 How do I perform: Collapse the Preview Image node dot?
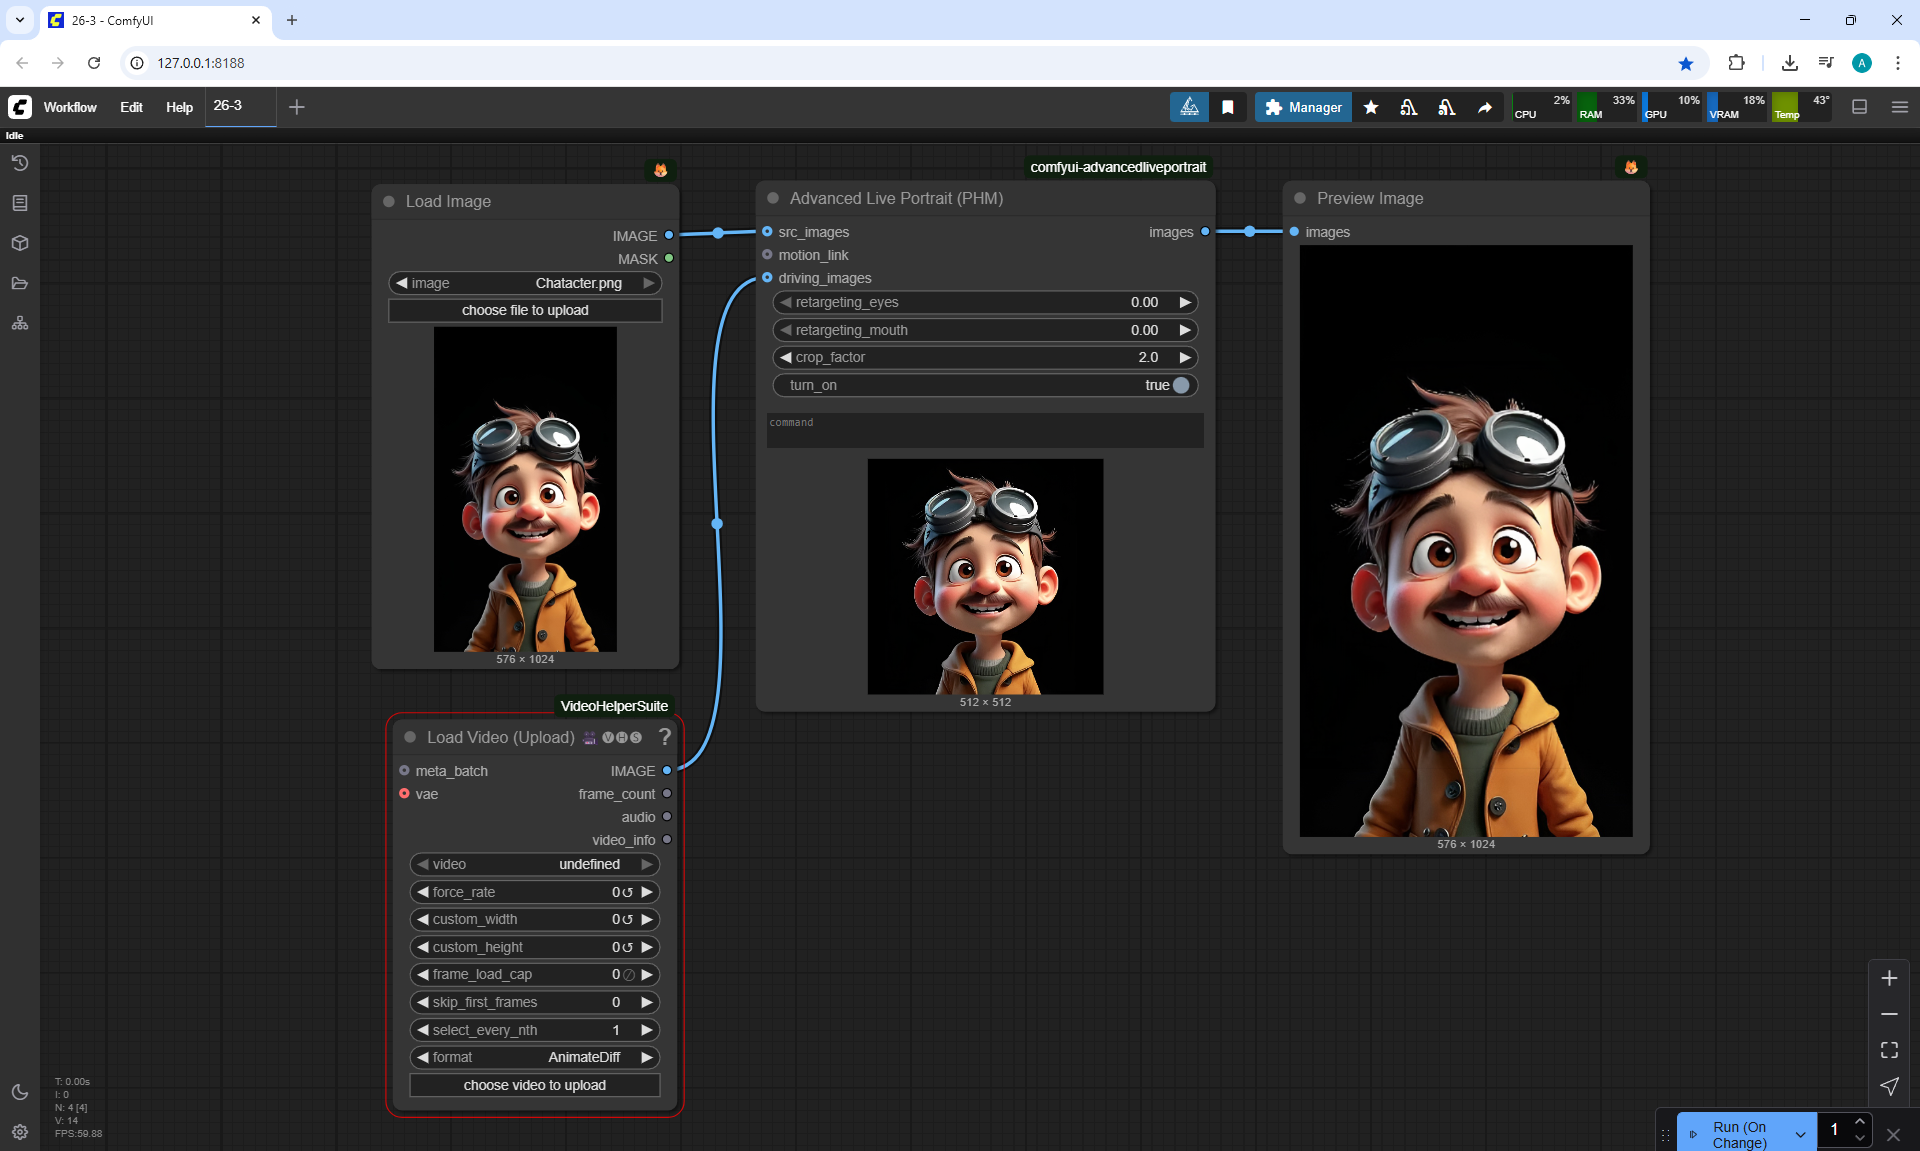(x=1300, y=198)
